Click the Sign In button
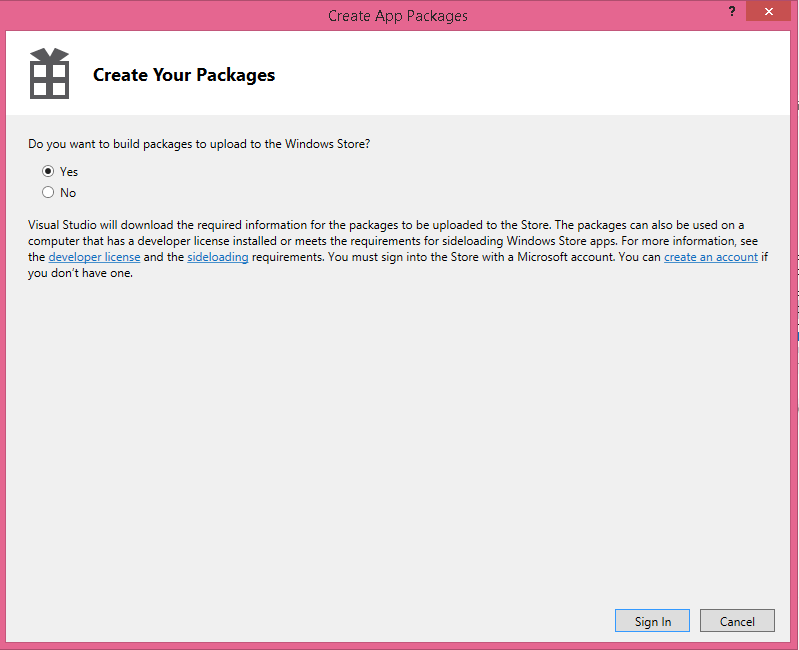Viewport: 799px width, 650px height. point(652,621)
